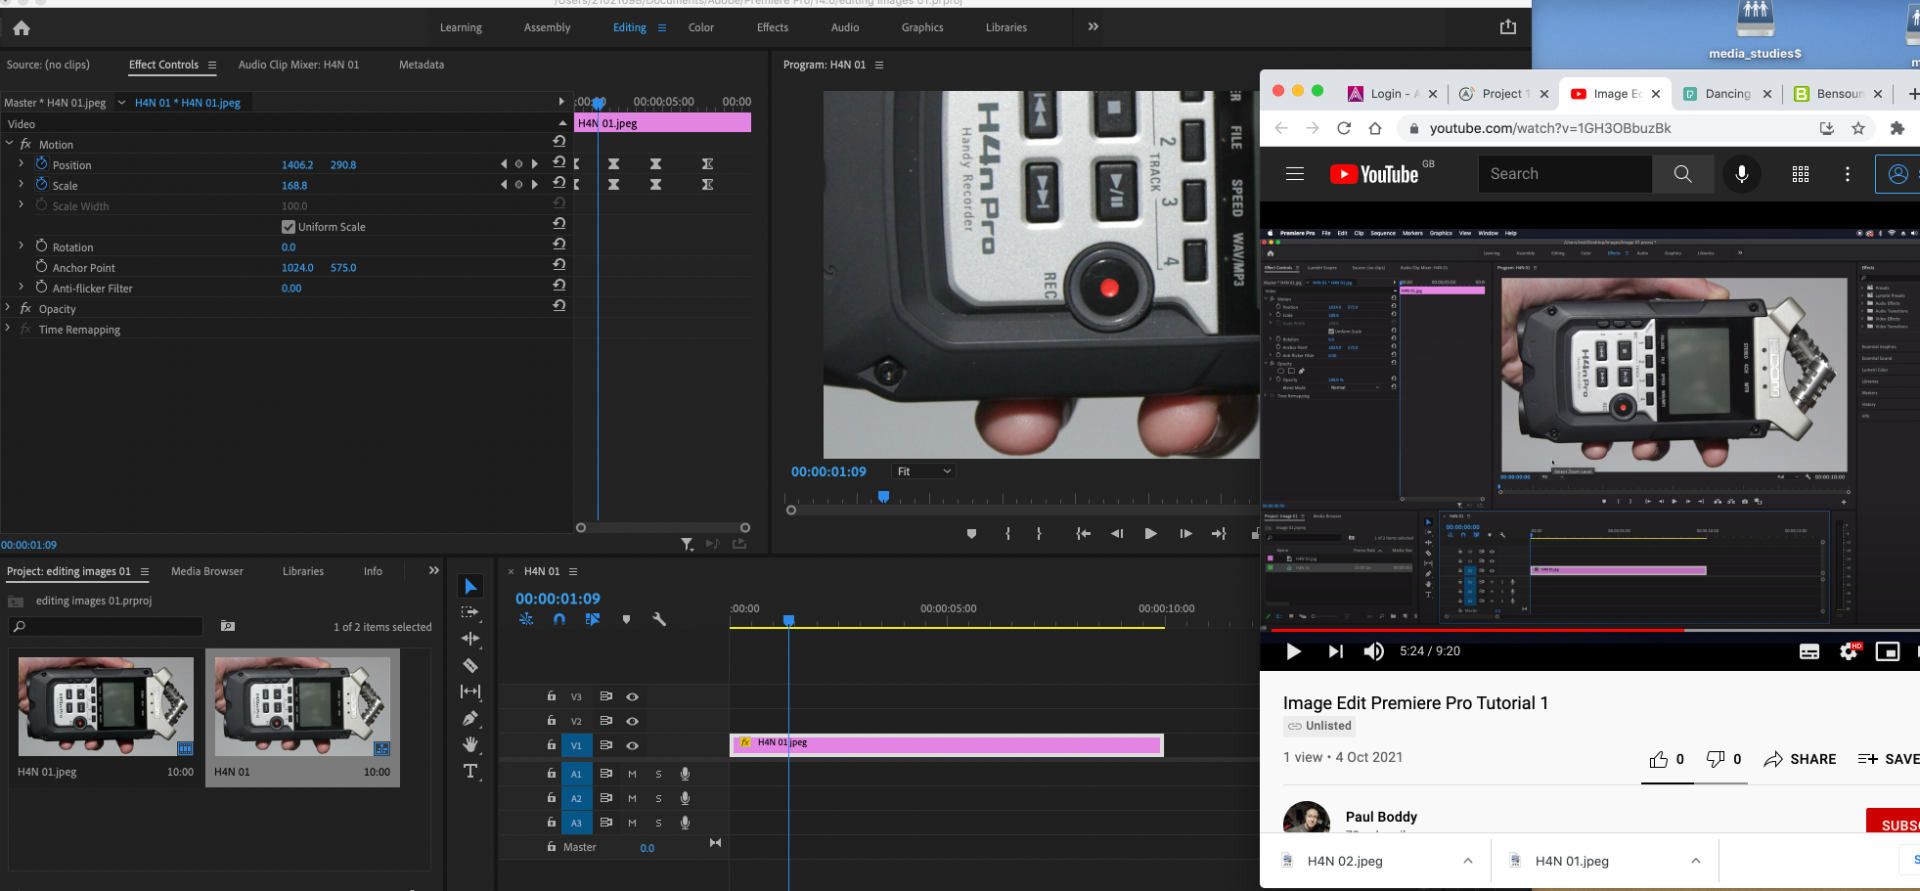Open YouTube apps grid icon

[1801, 174]
